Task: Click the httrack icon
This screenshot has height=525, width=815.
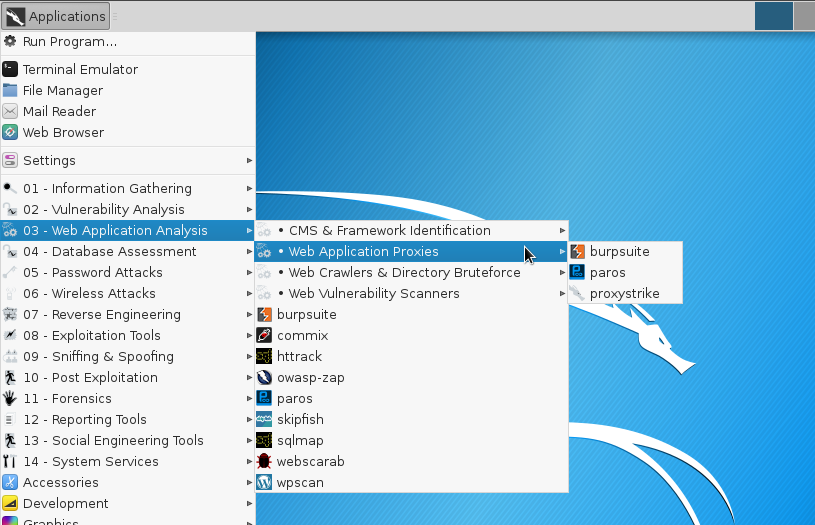Action: [x=264, y=357]
